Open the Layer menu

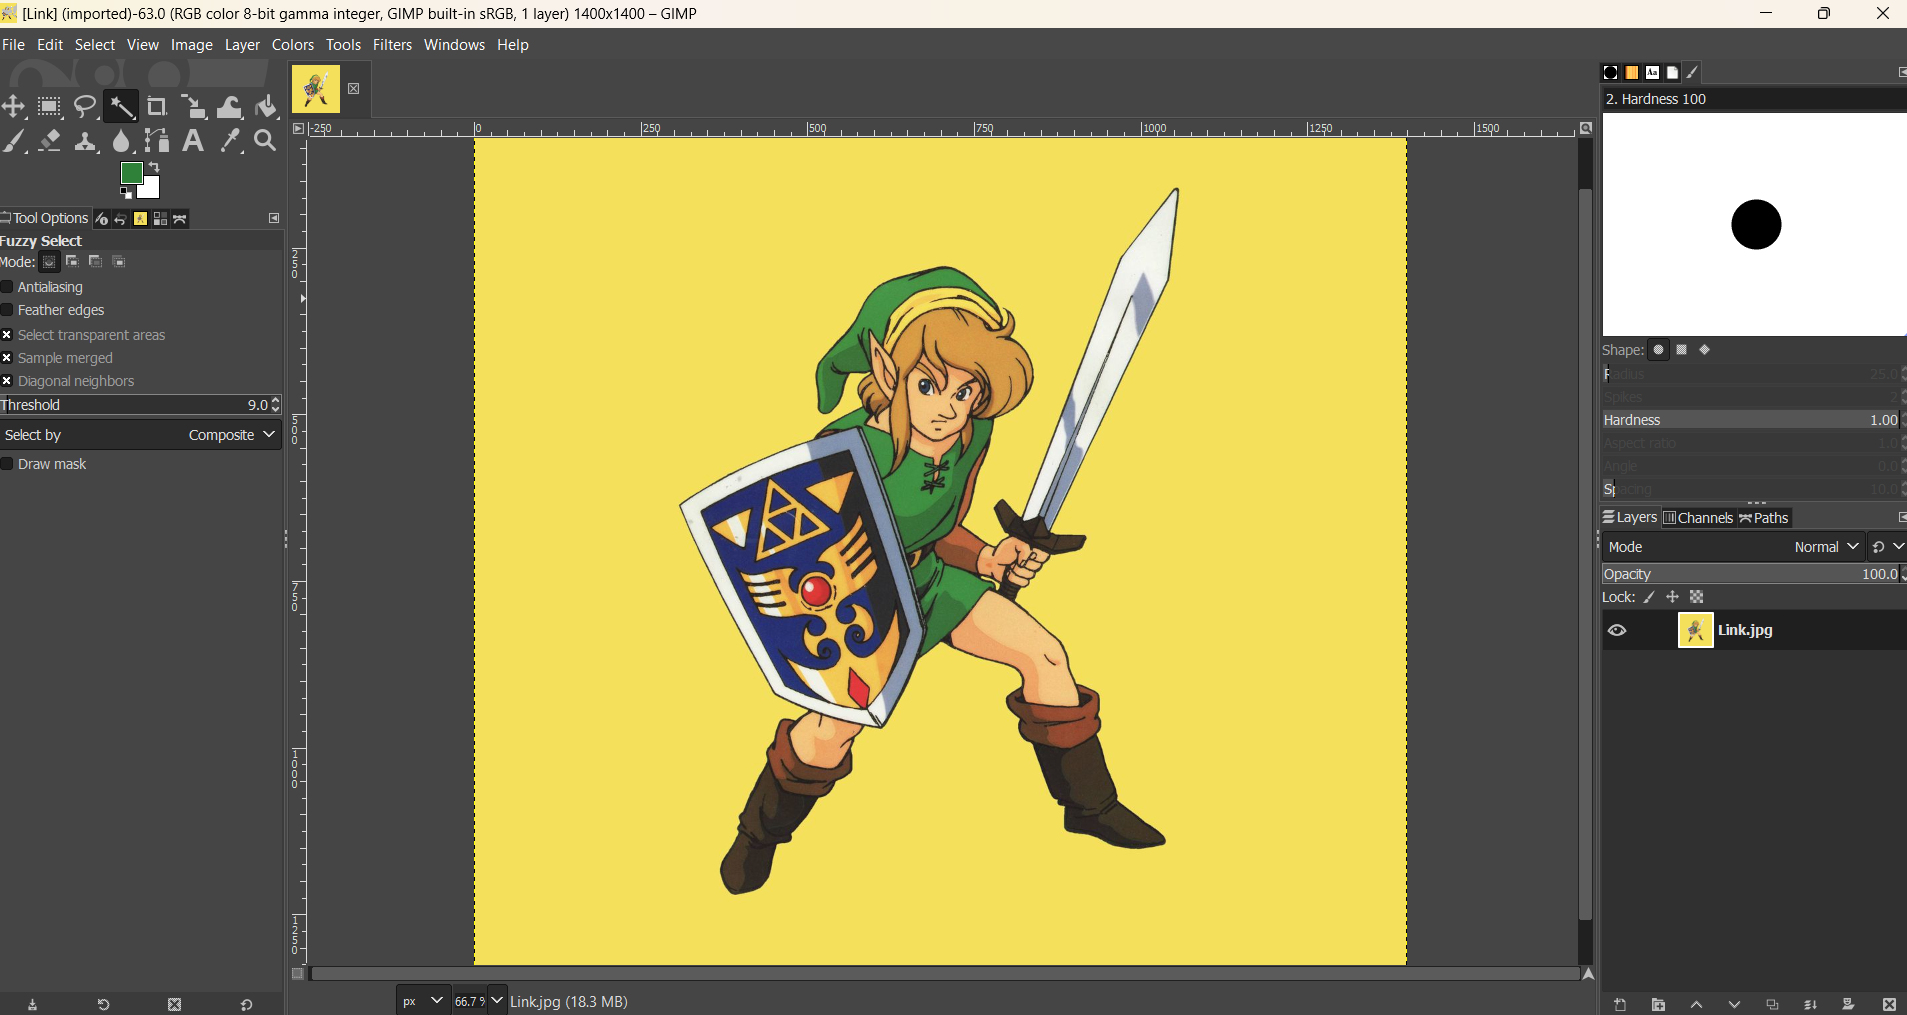pos(242,45)
